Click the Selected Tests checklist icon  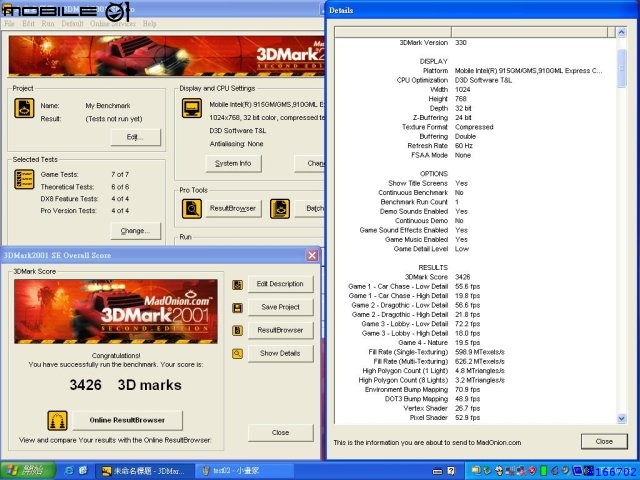click(24, 179)
